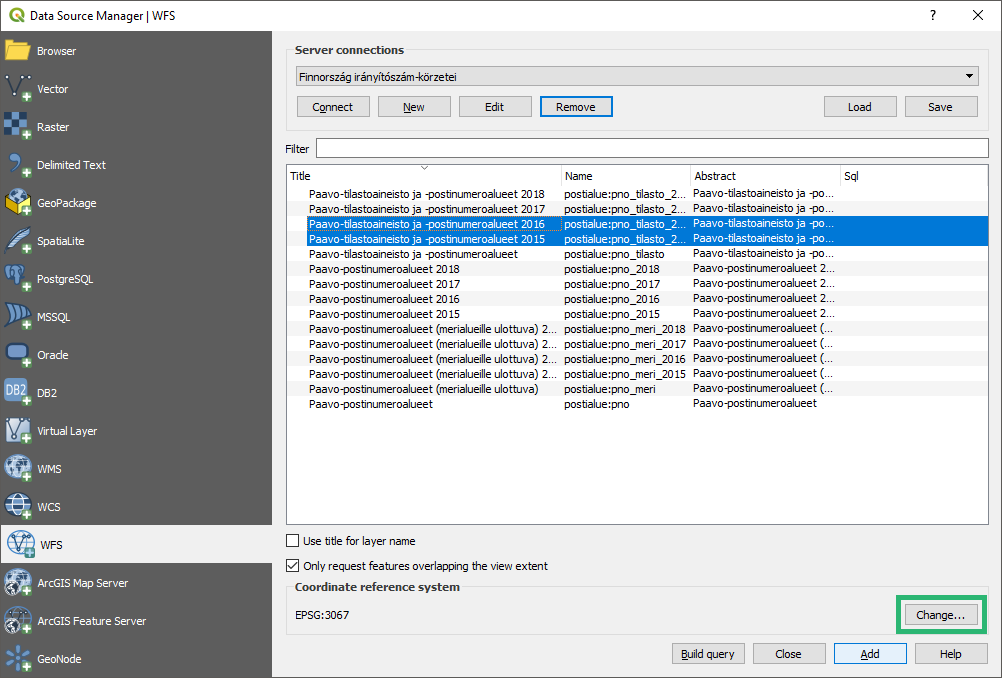Select row Paavo-tilastoaineisto ja -postinumeroalueet 2018
The width and height of the screenshot is (1002, 678).
coord(637,194)
